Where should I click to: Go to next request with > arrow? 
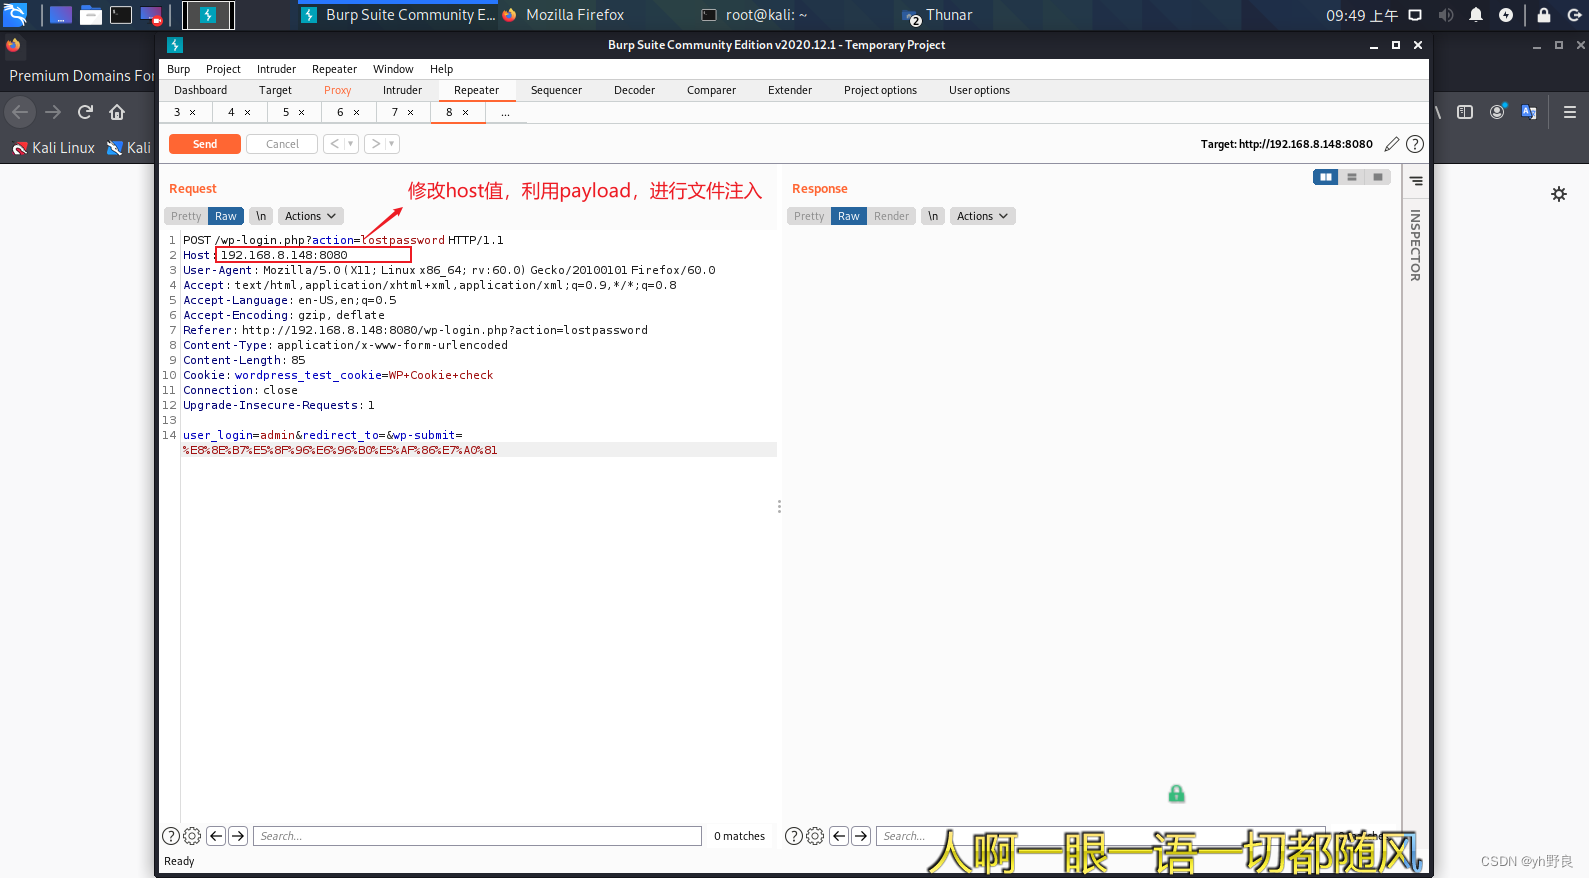pos(376,144)
